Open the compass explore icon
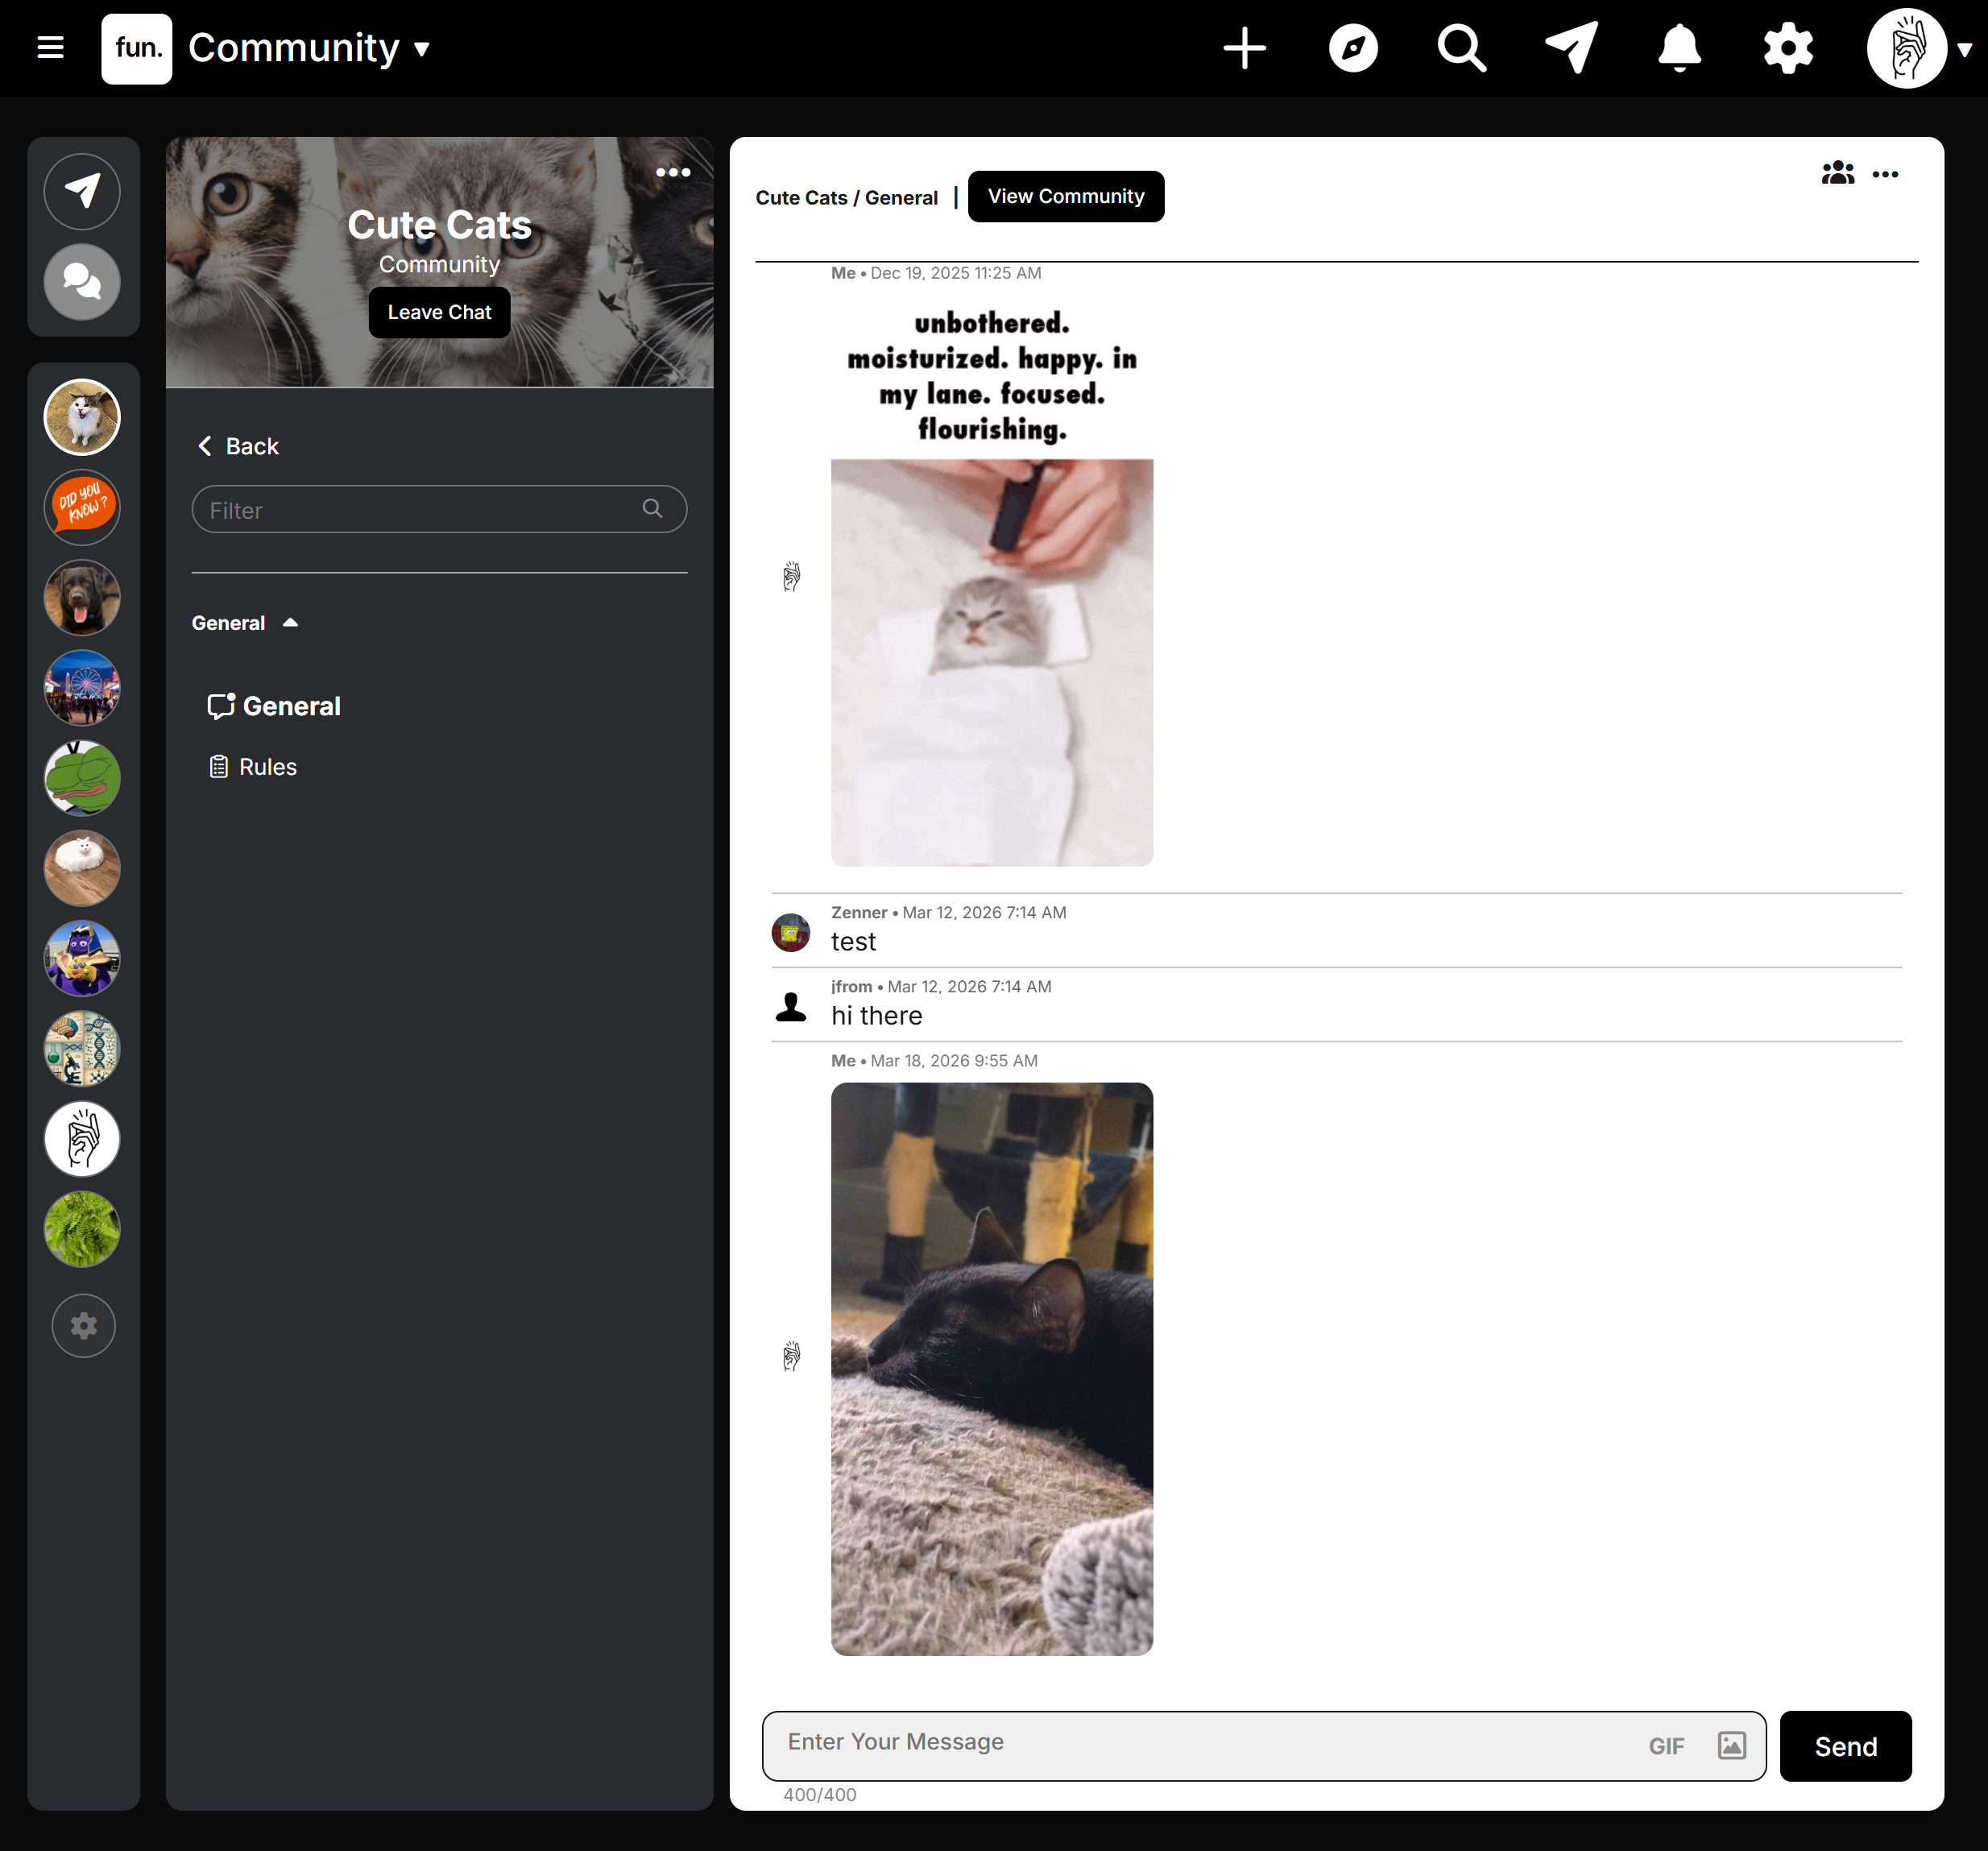This screenshot has width=1988, height=1851. click(1353, 48)
